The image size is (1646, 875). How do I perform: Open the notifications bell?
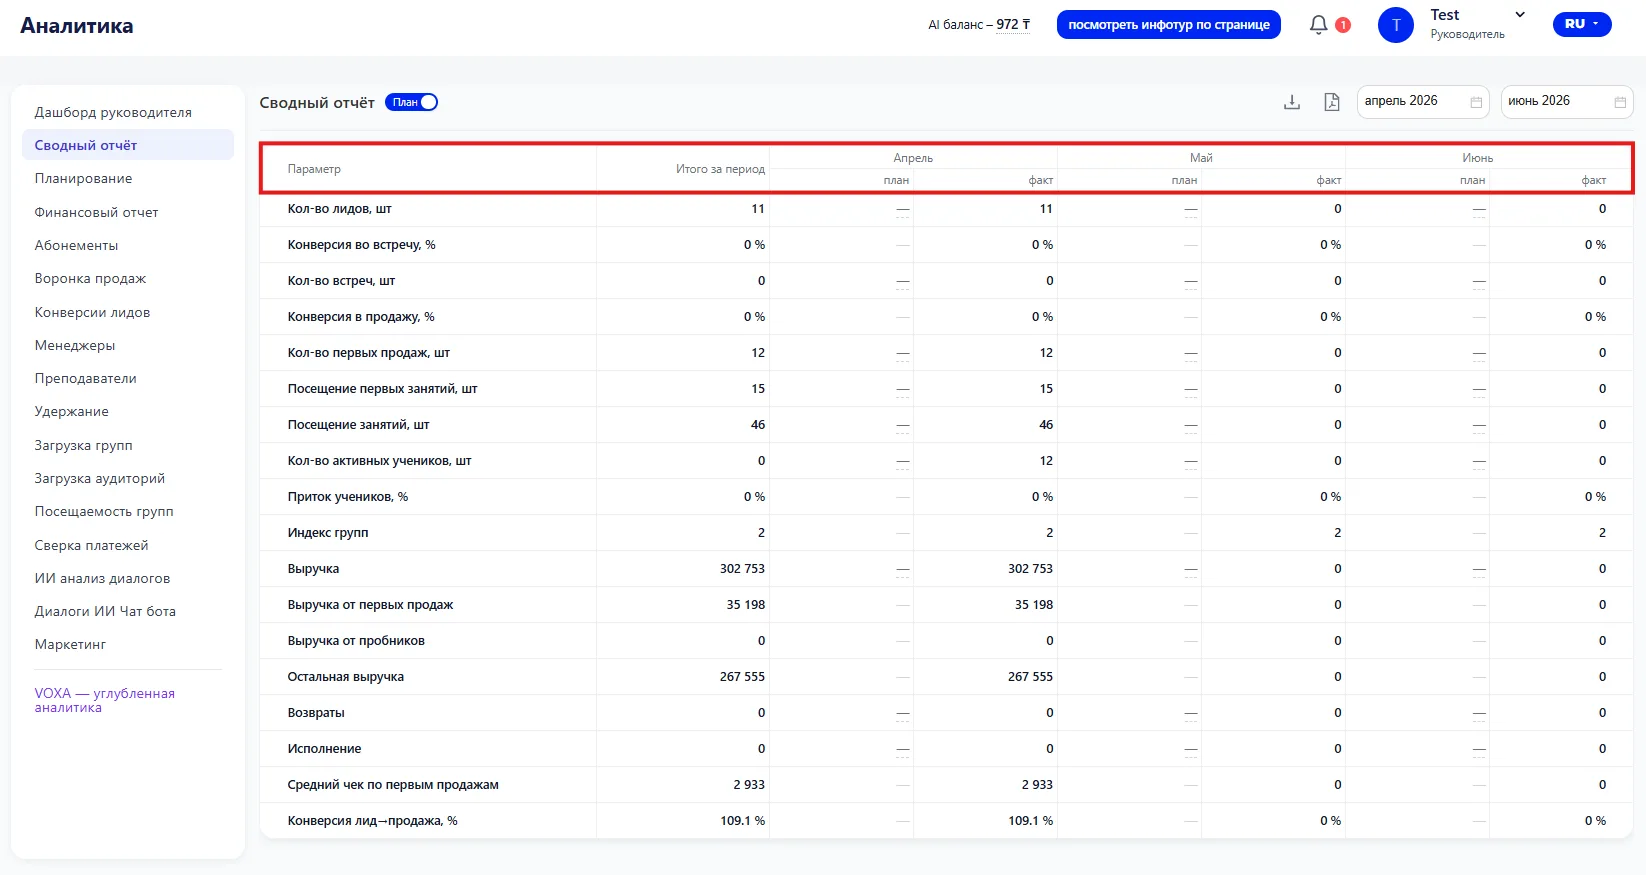1319,24
